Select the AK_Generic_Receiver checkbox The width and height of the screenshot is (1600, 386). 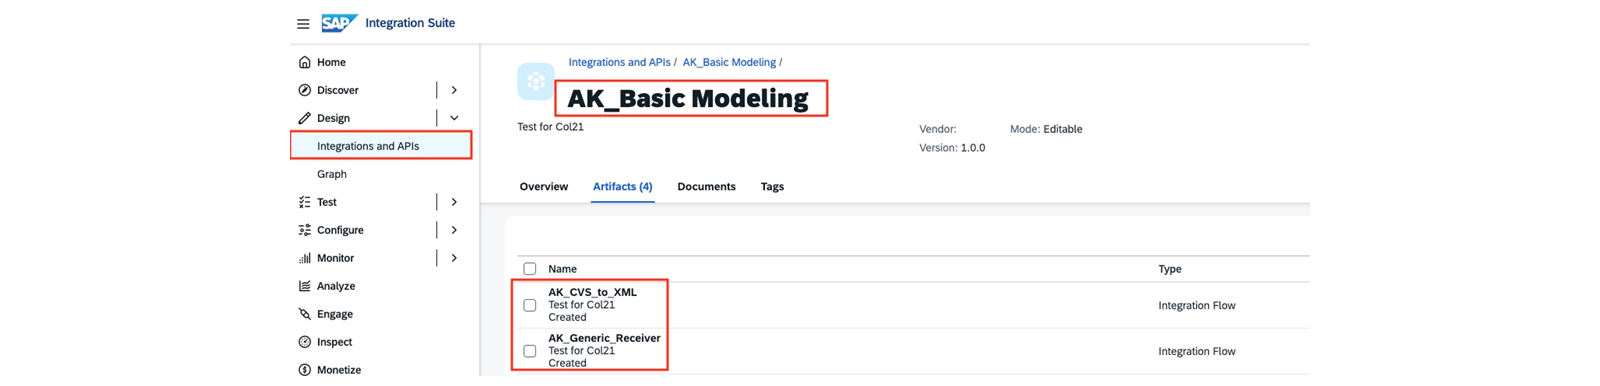530,351
